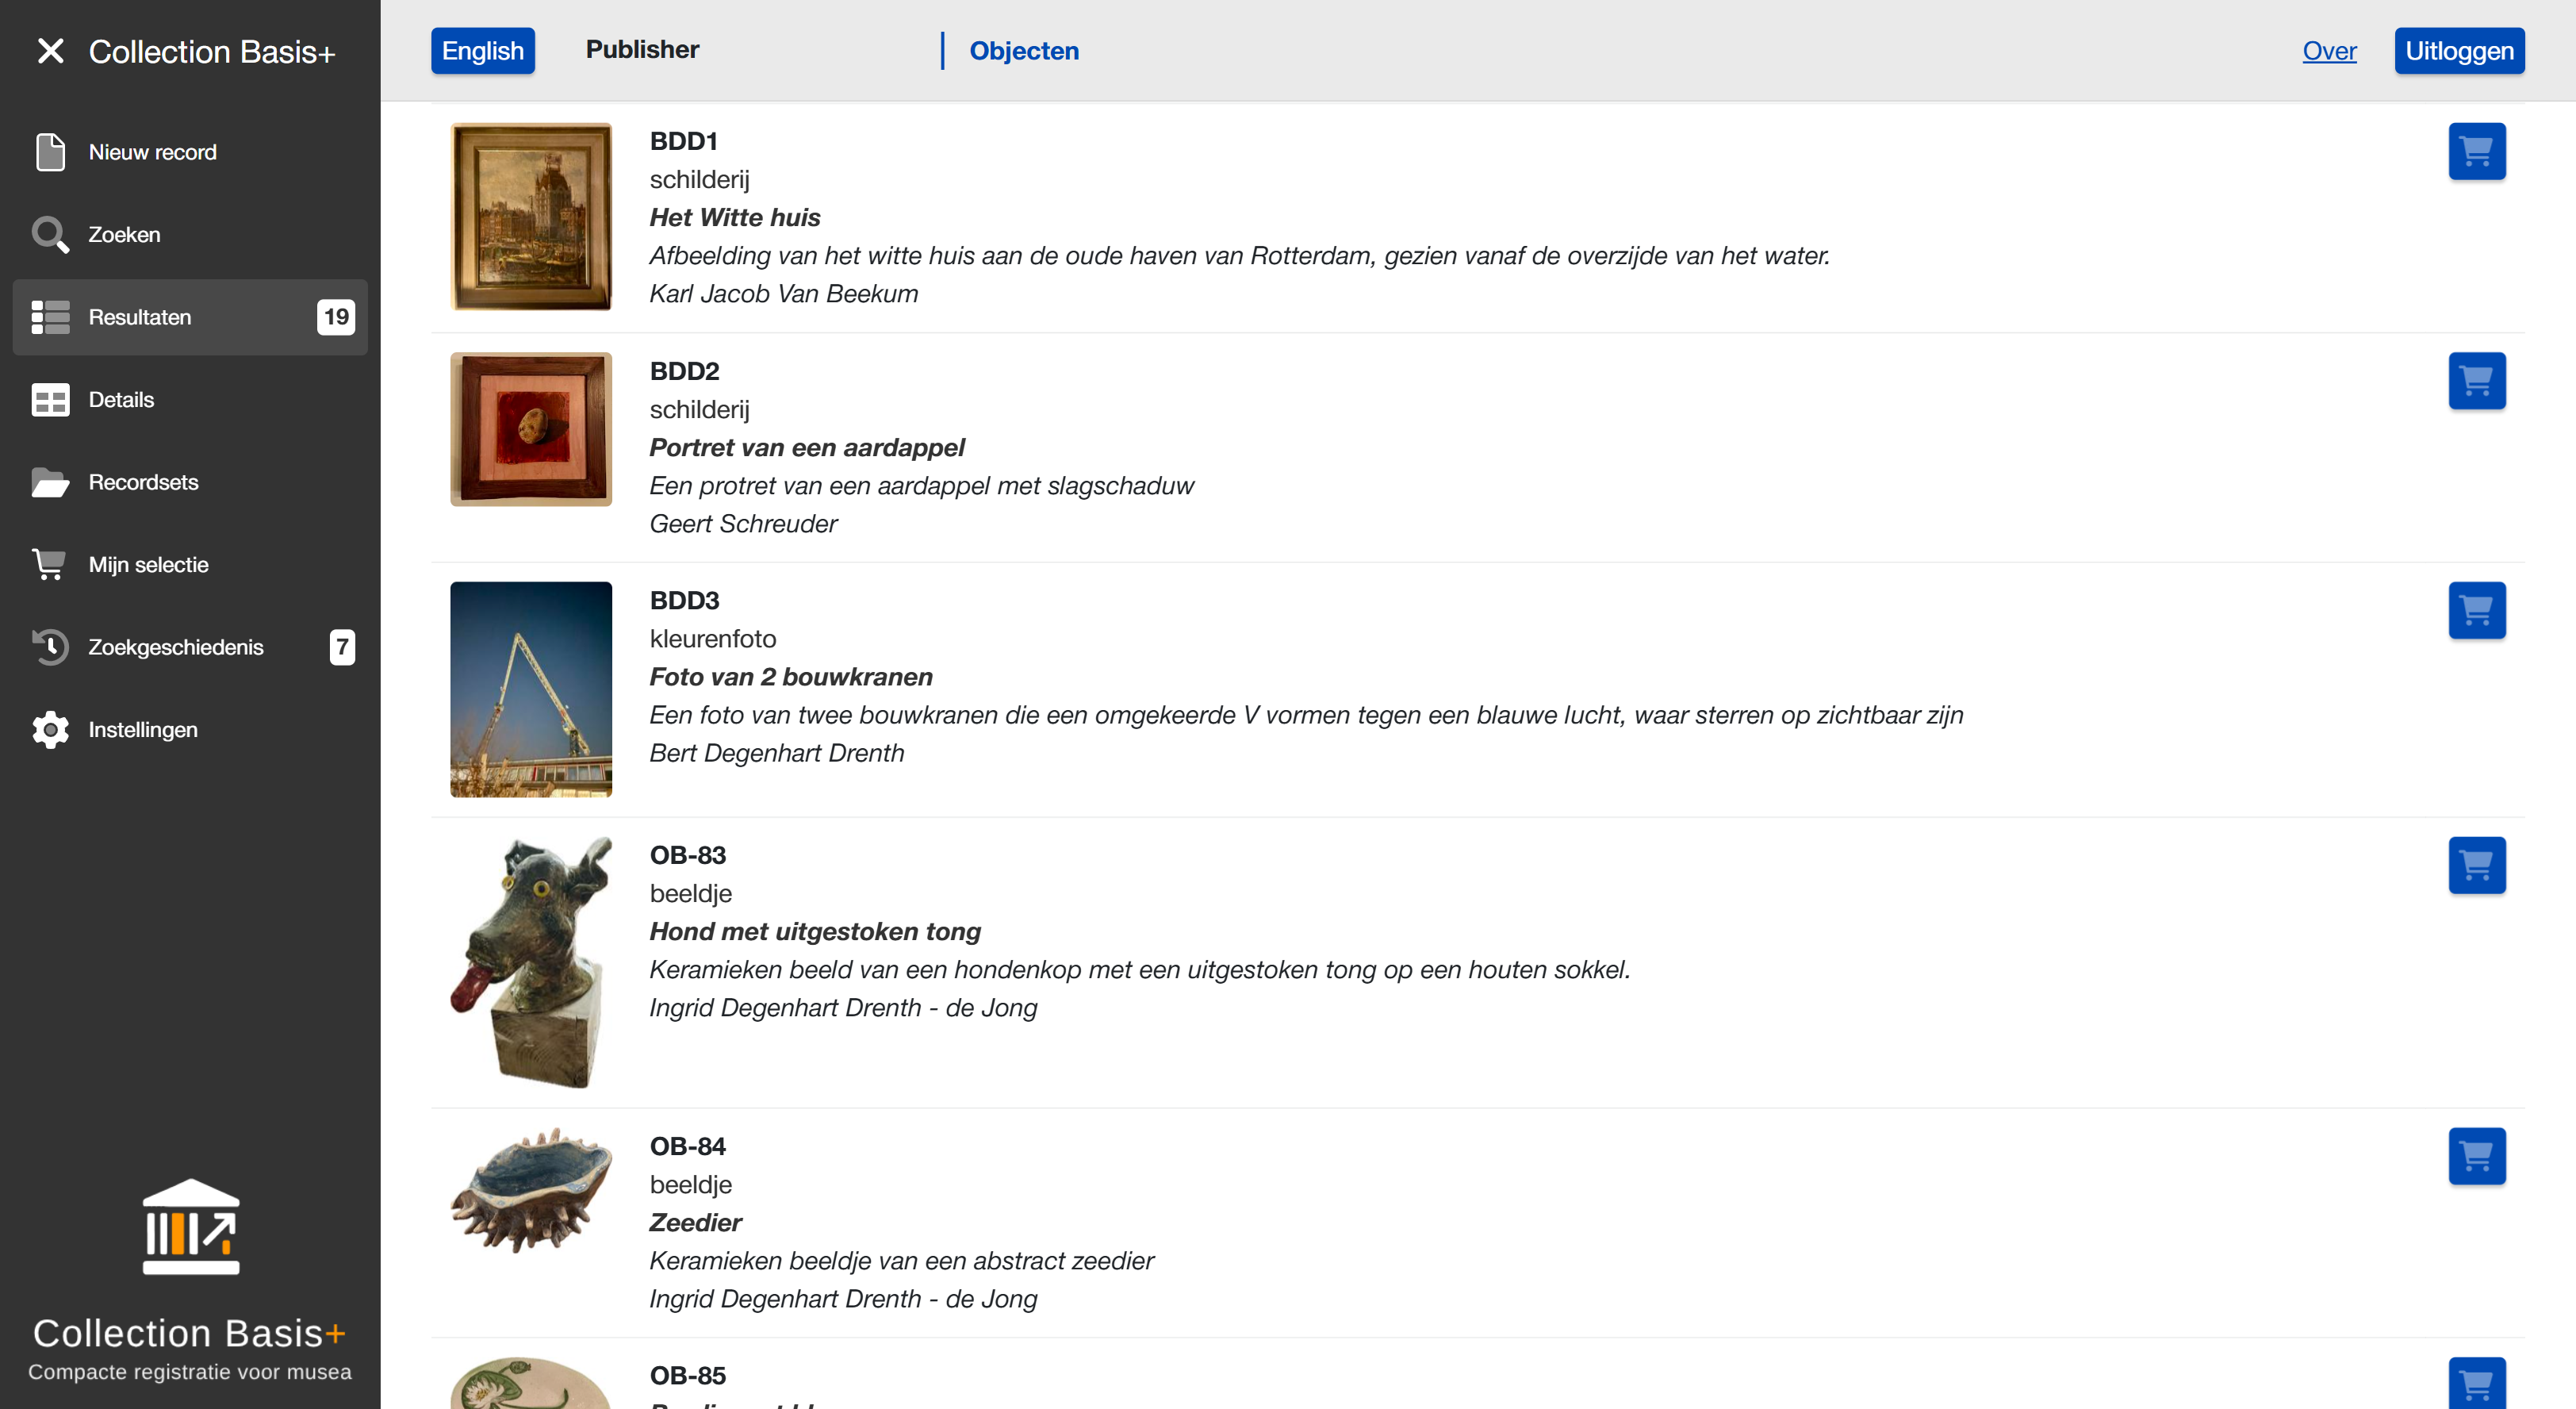
Task: Open the Publisher menu
Action: [641, 50]
